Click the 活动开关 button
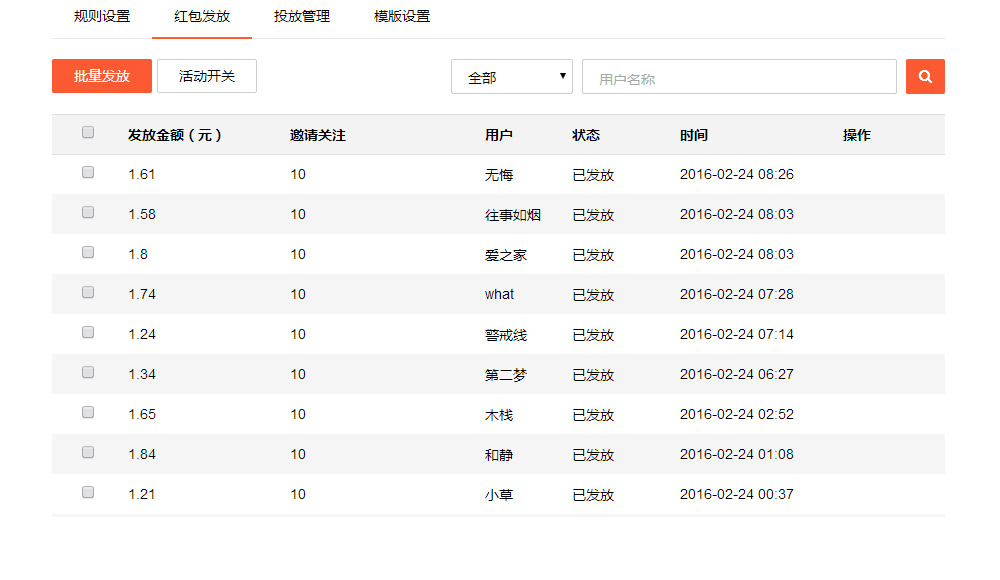Viewport: 1000px width, 580px height. pyautogui.click(x=207, y=76)
